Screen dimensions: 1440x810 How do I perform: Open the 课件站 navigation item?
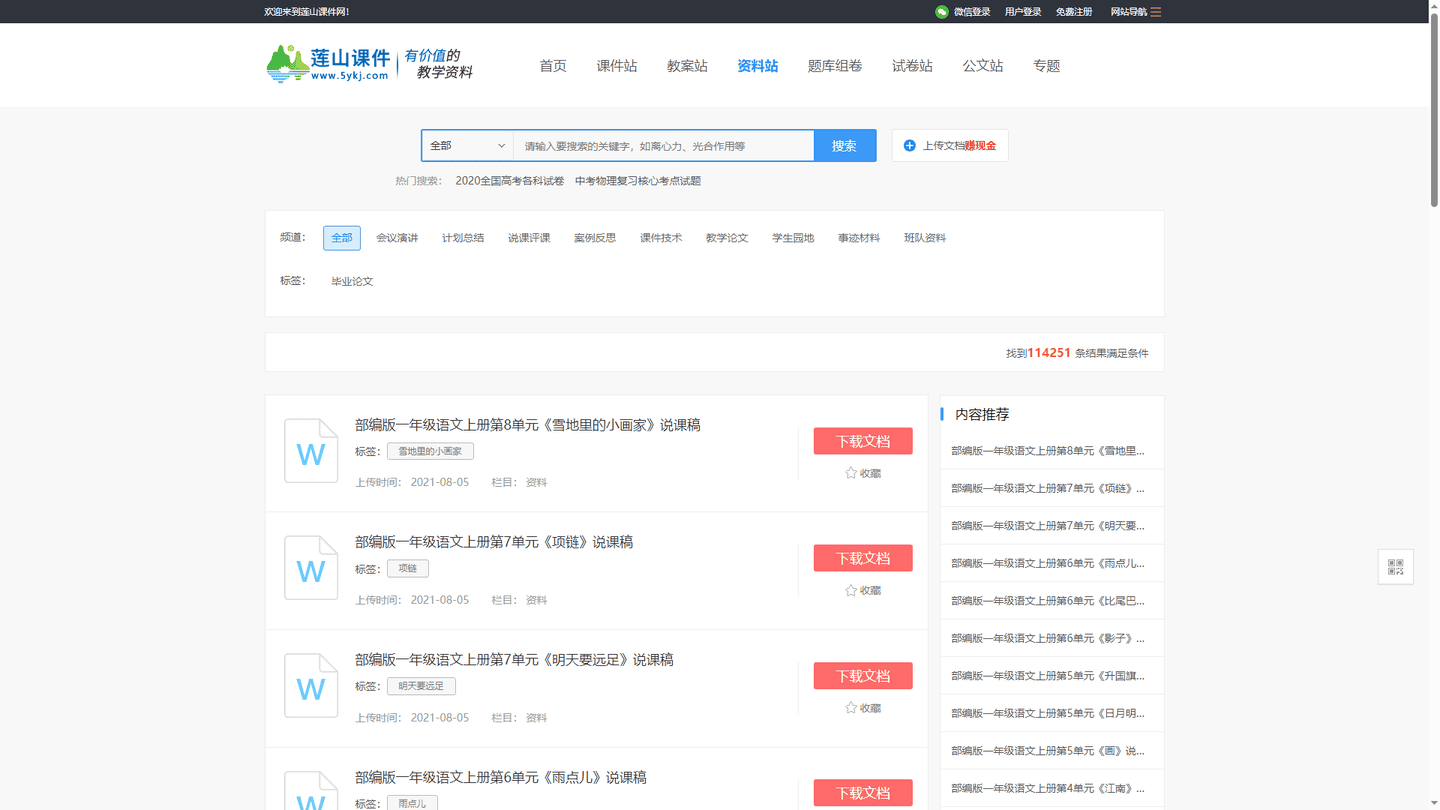[617, 66]
